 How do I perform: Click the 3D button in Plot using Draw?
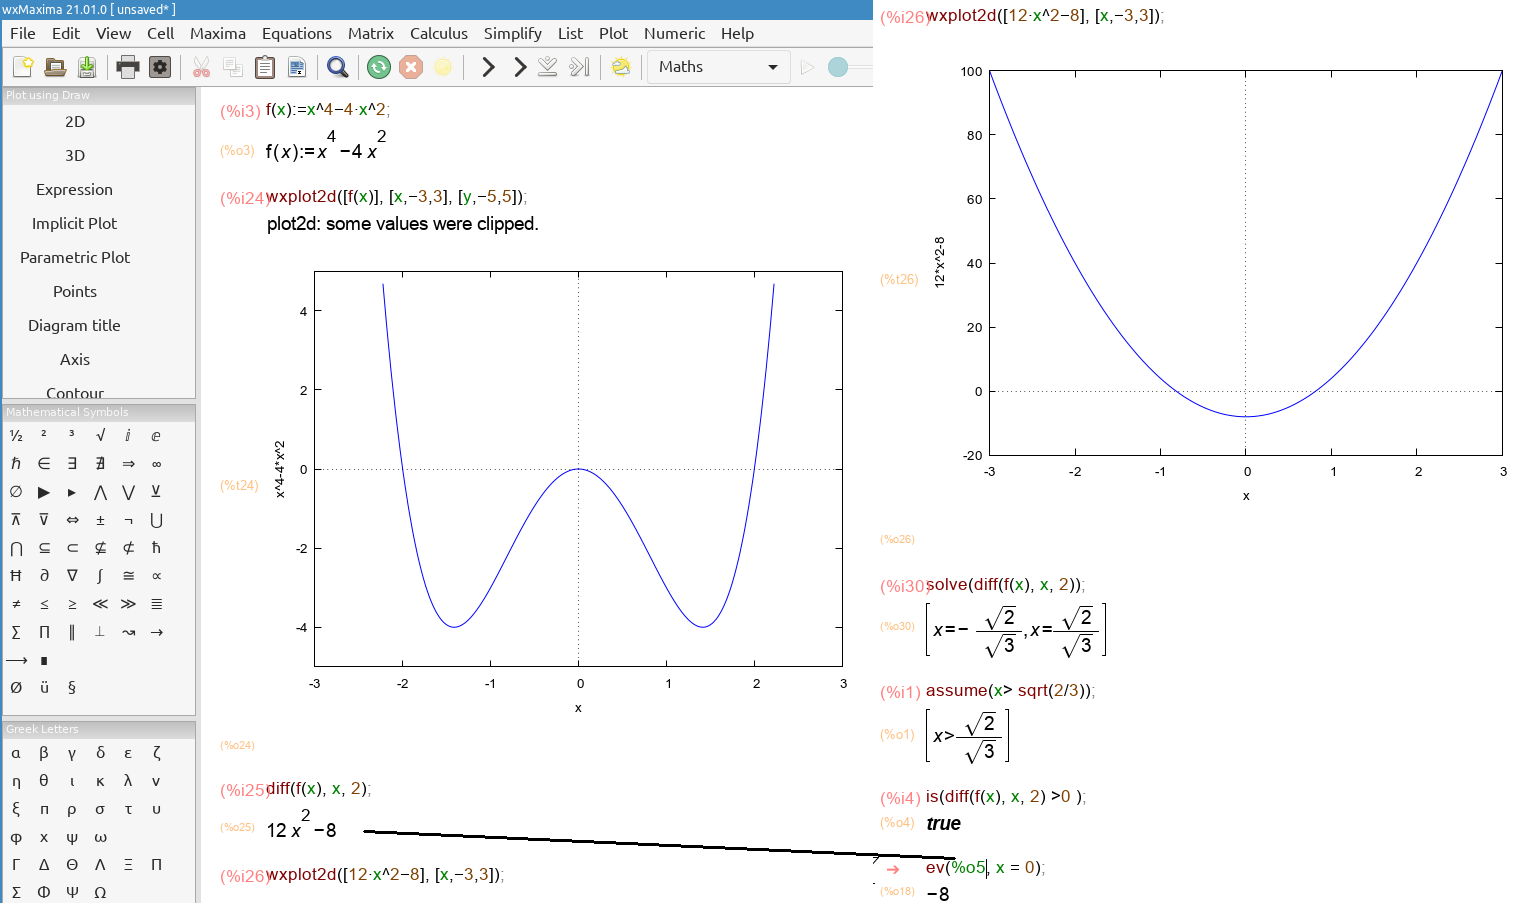[x=74, y=155]
